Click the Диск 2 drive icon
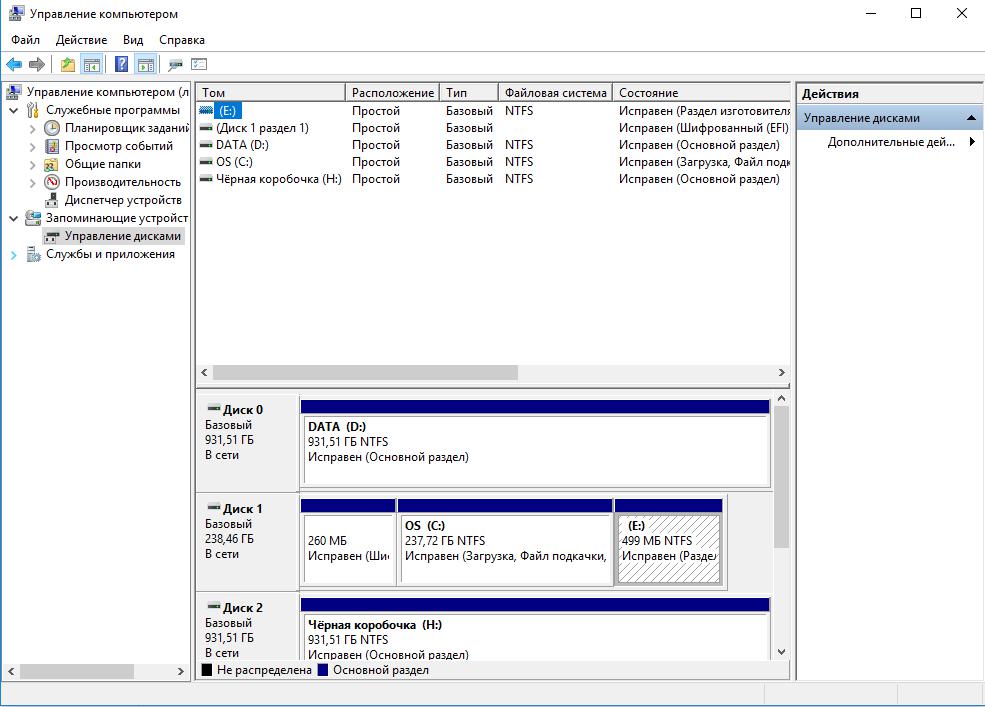This screenshot has height=707, width=985. coord(214,607)
